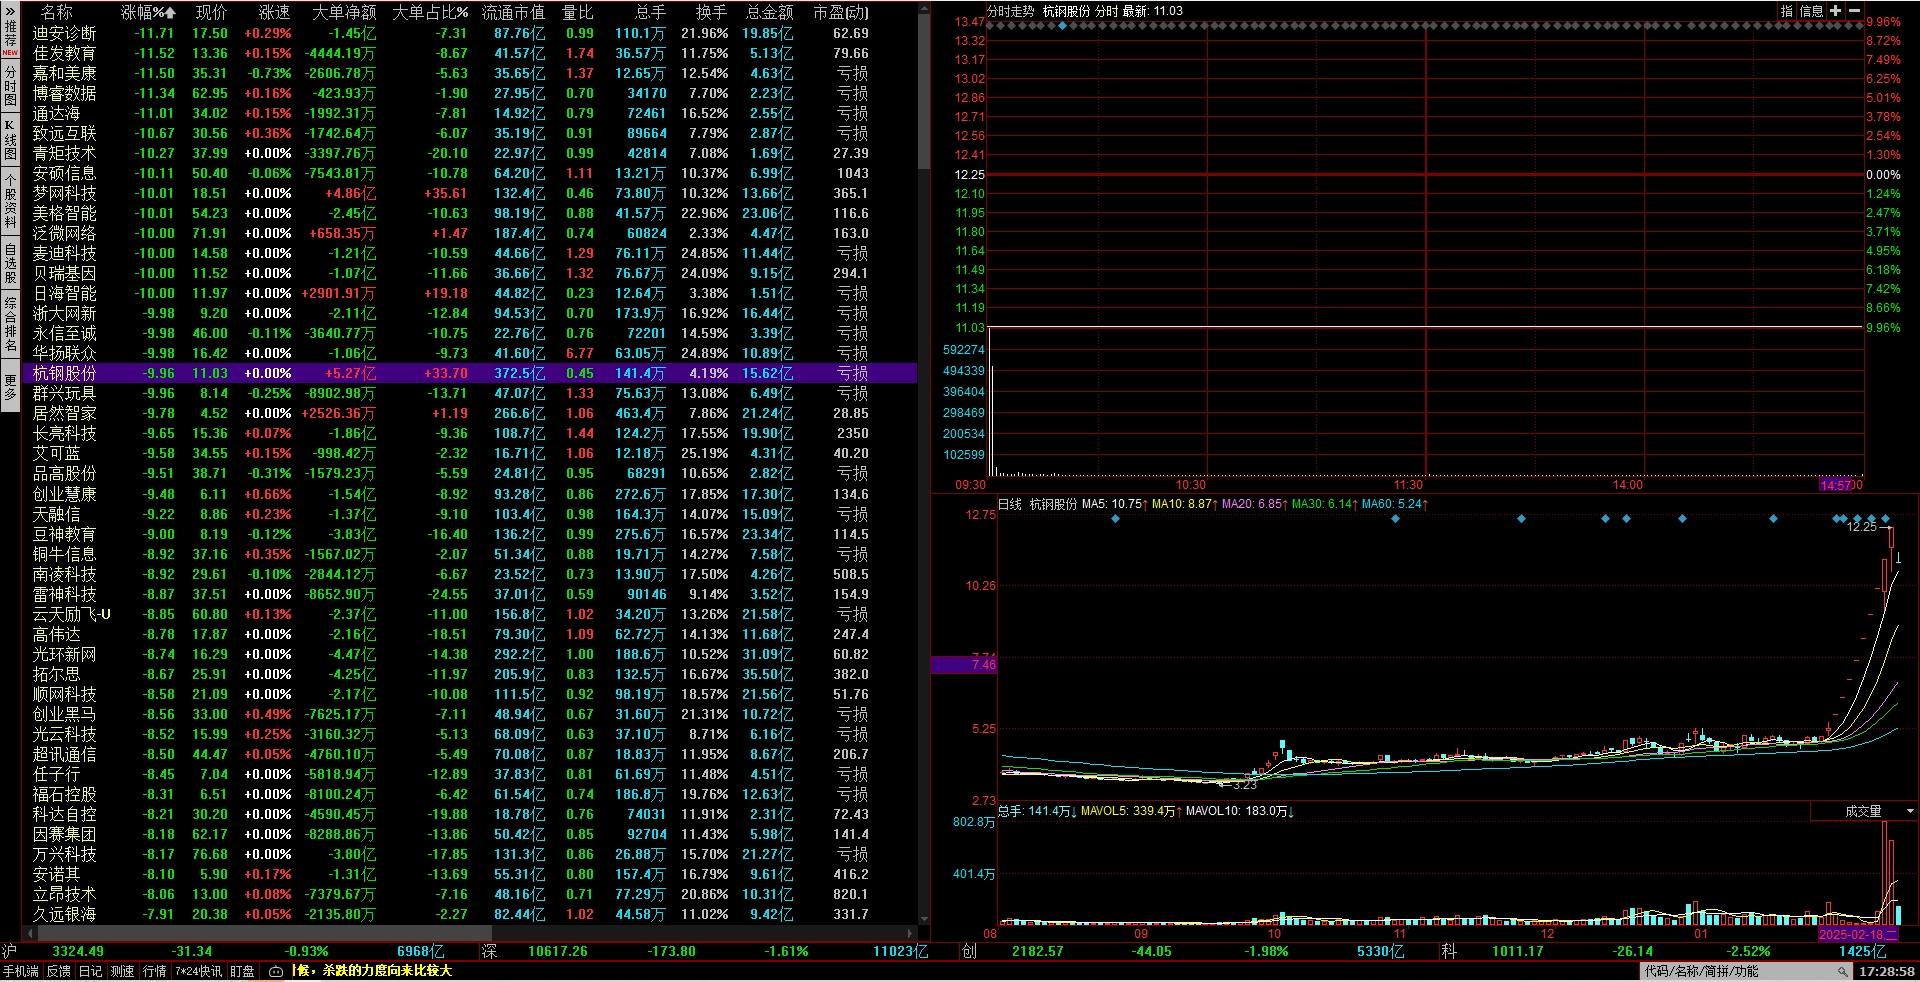Click the double-arrow expand icon atop left sidebar
This screenshot has height=982, width=1920.
click(10, 11)
